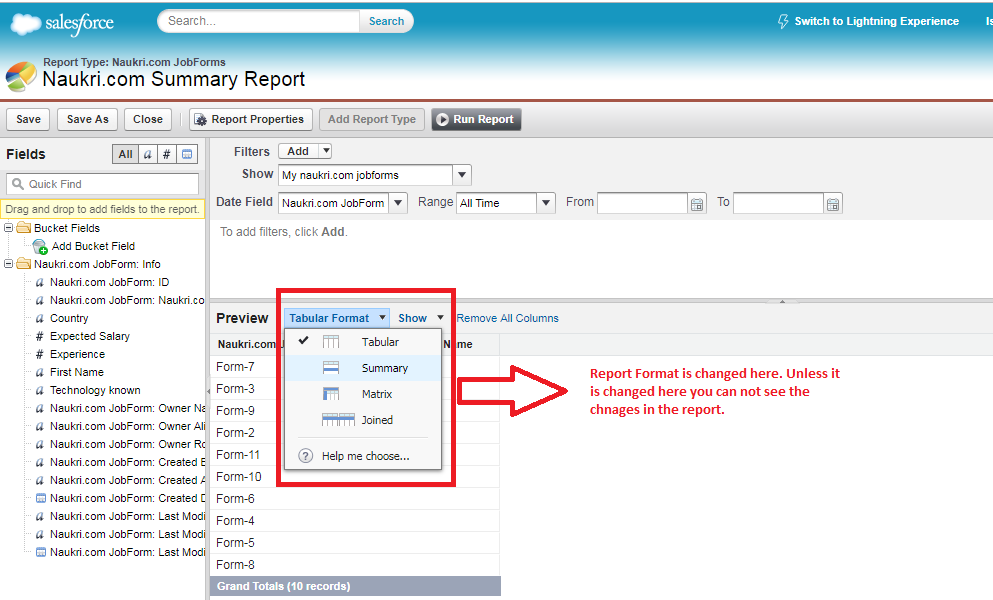Click Switch to Lightning Experience link
The height and width of the screenshot is (600, 993).
[x=876, y=21]
